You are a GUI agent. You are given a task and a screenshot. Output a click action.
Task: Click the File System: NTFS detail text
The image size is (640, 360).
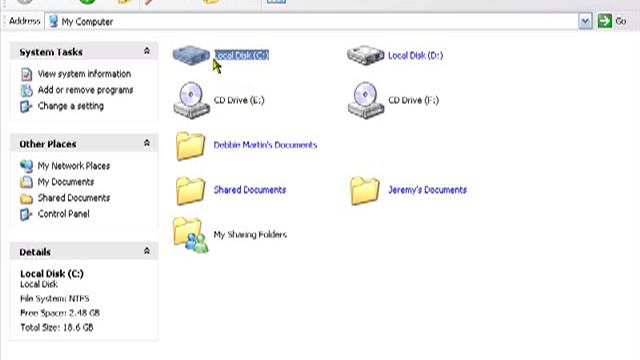(x=55, y=299)
